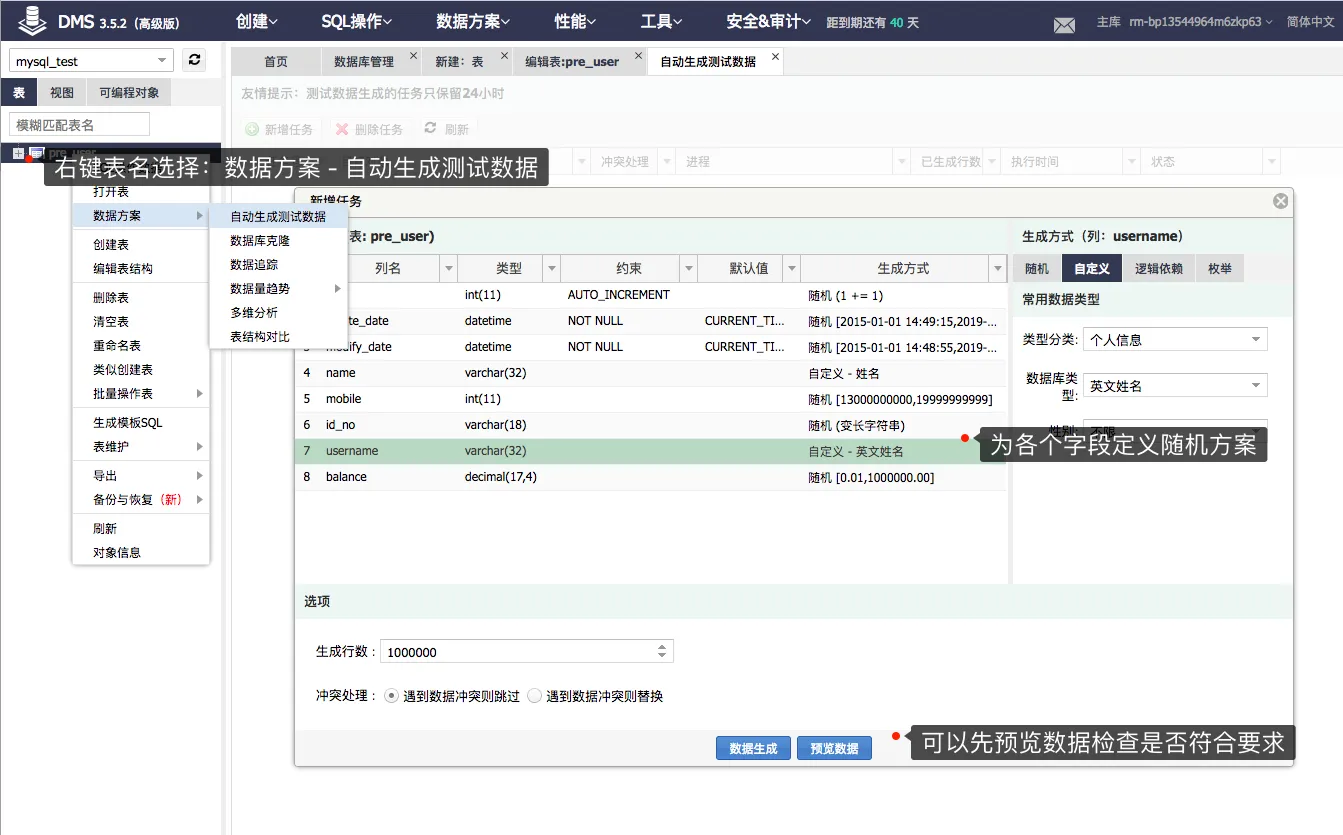The width and height of the screenshot is (1343, 835).
Task: Open the 类型 column header dropdown arrow
Action: 551,268
